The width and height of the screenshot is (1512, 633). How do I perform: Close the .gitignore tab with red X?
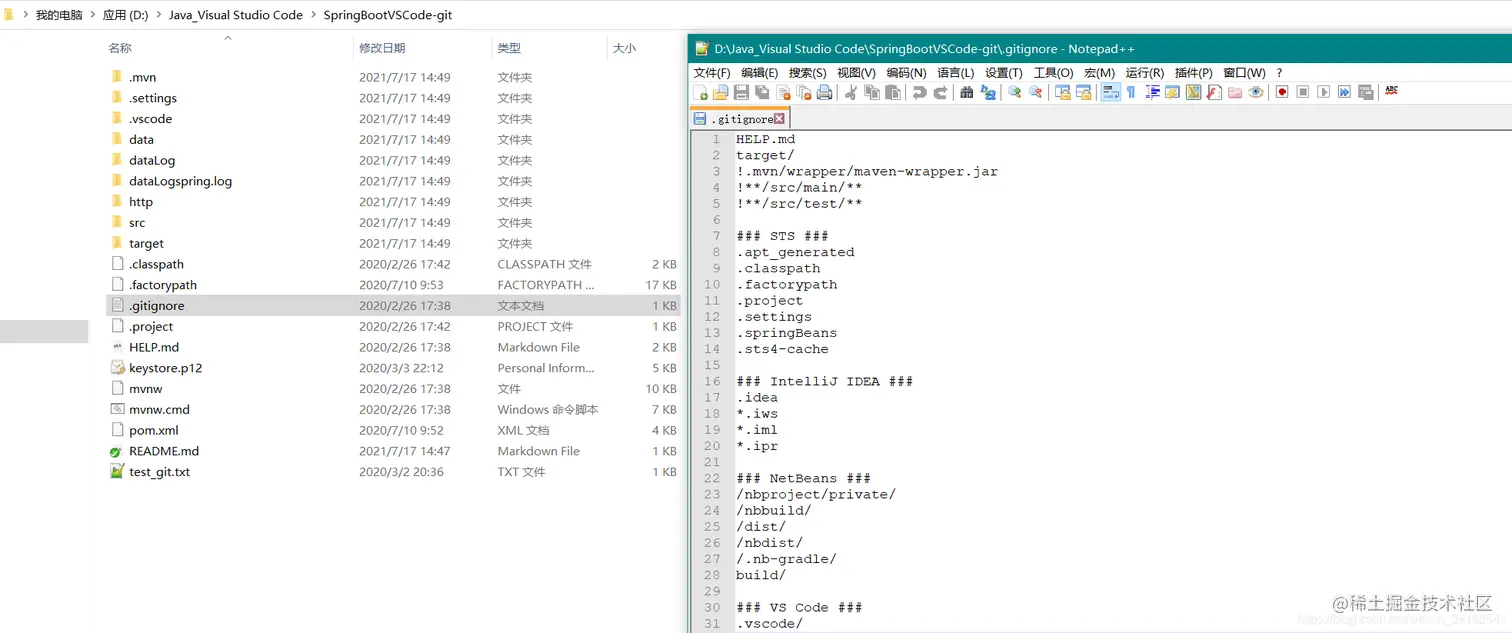coord(780,119)
